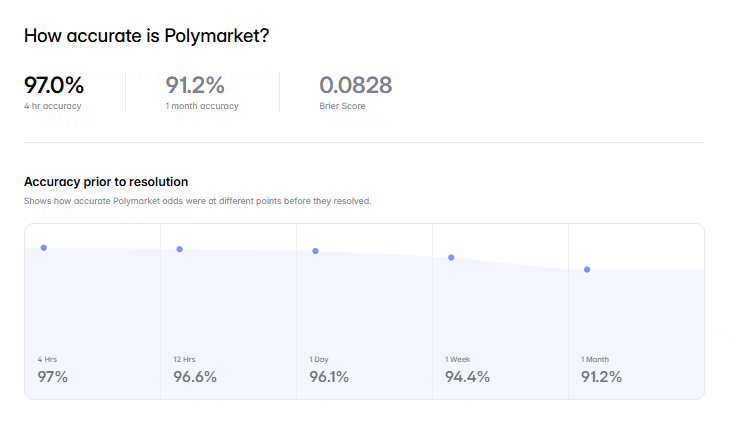Click the 'How accurate is Polymarket?' heading

pyautogui.click(x=147, y=36)
